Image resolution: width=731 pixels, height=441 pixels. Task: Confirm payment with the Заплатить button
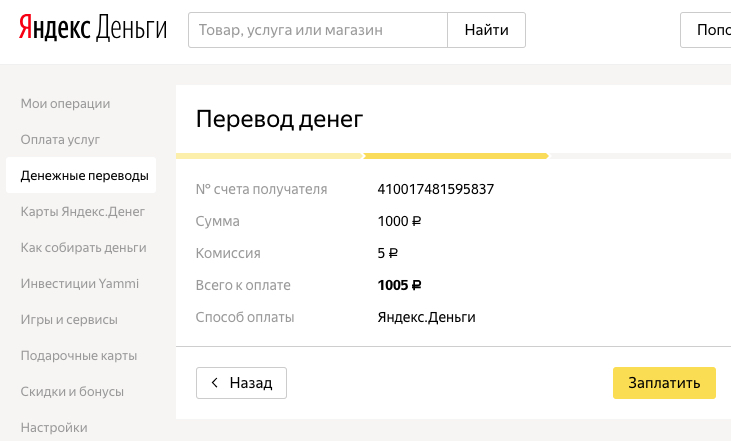pyautogui.click(x=664, y=383)
